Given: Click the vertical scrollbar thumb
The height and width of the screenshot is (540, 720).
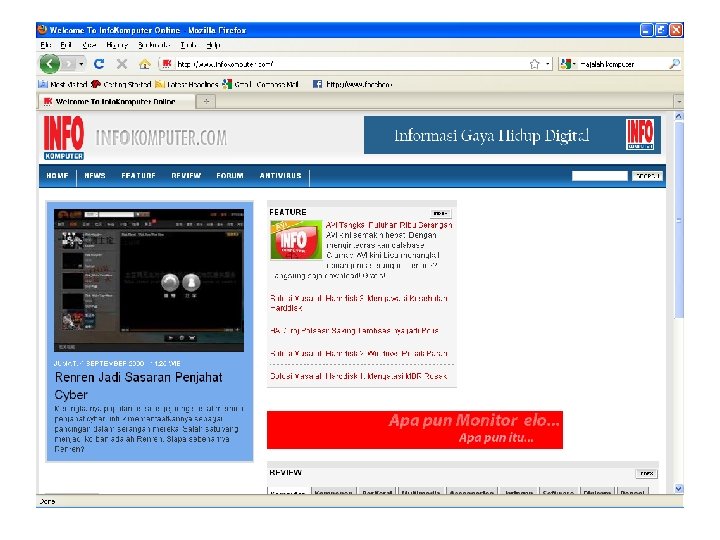Looking at the screenshot, I should click(679, 220).
